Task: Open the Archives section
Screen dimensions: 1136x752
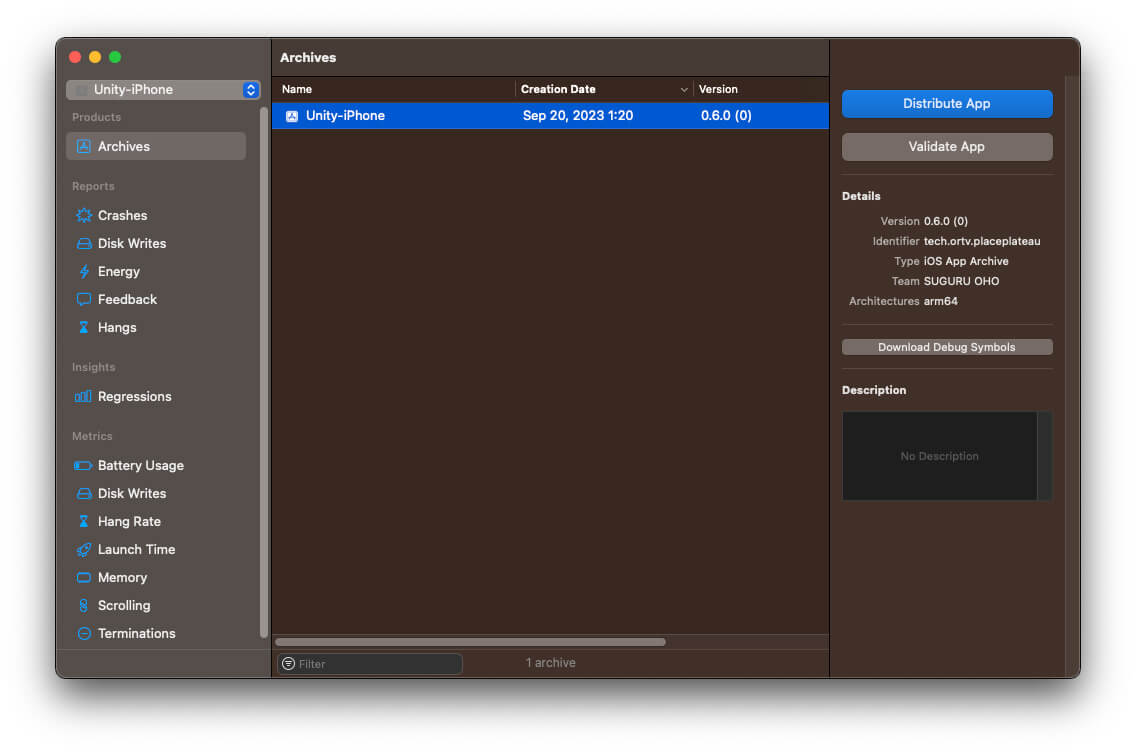Action: pos(156,146)
